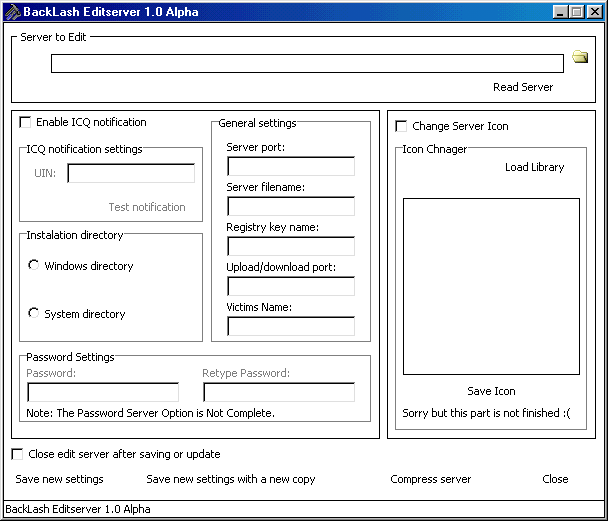Tick the Change Server Icon checkbox

tap(401, 127)
